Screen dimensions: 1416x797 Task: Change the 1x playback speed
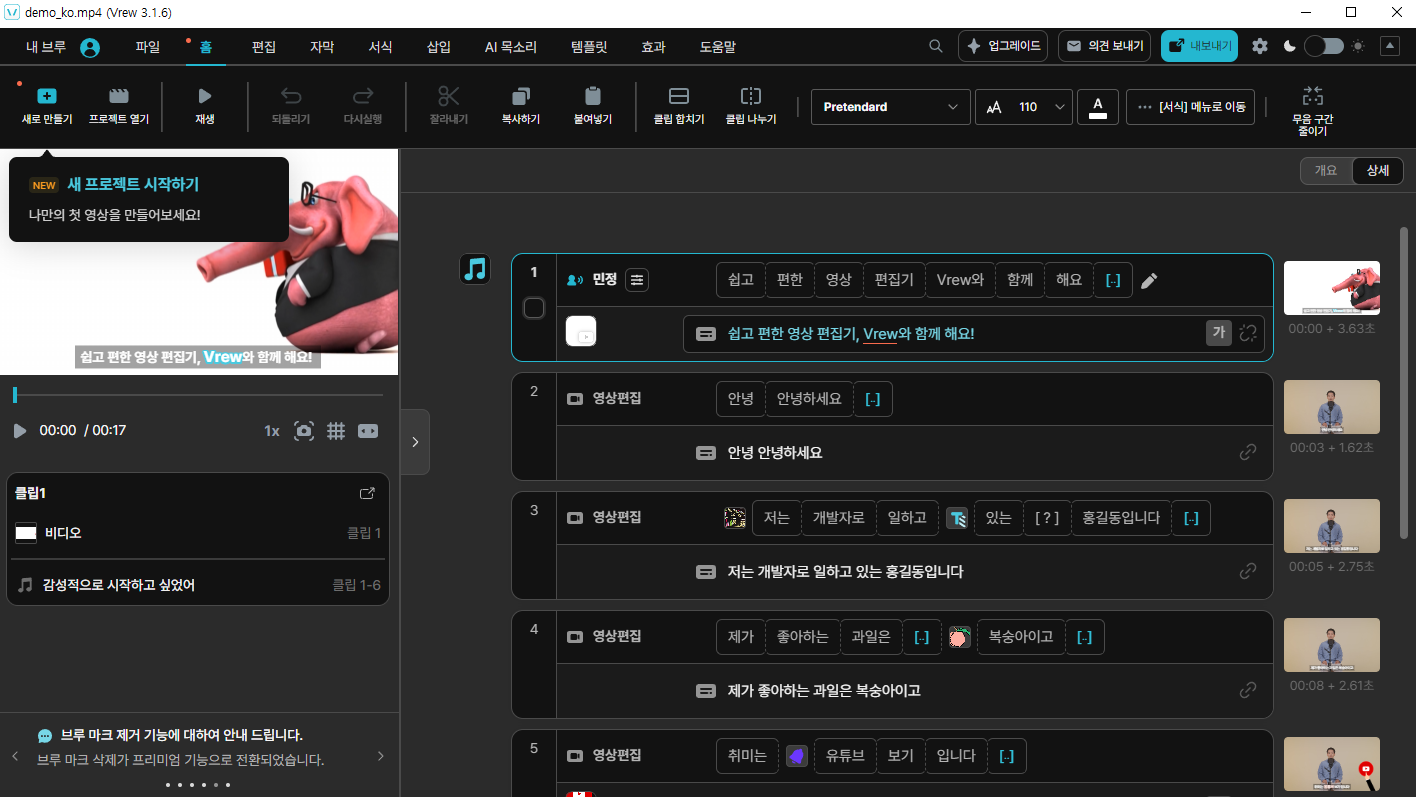click(x=271, y=431)
